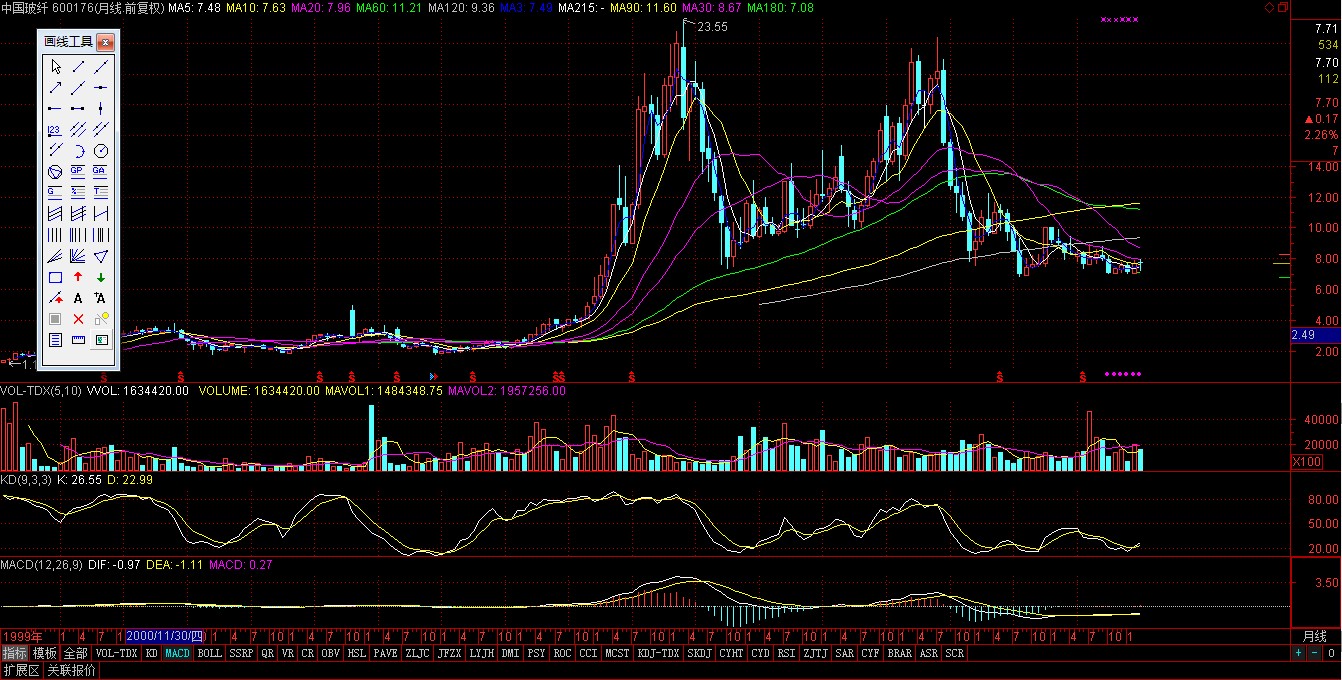Image resolution: width=1342 pixels, height=680 pixels.
Task: Switch to the MACD indicator tab
Action: tap(178, 653)
